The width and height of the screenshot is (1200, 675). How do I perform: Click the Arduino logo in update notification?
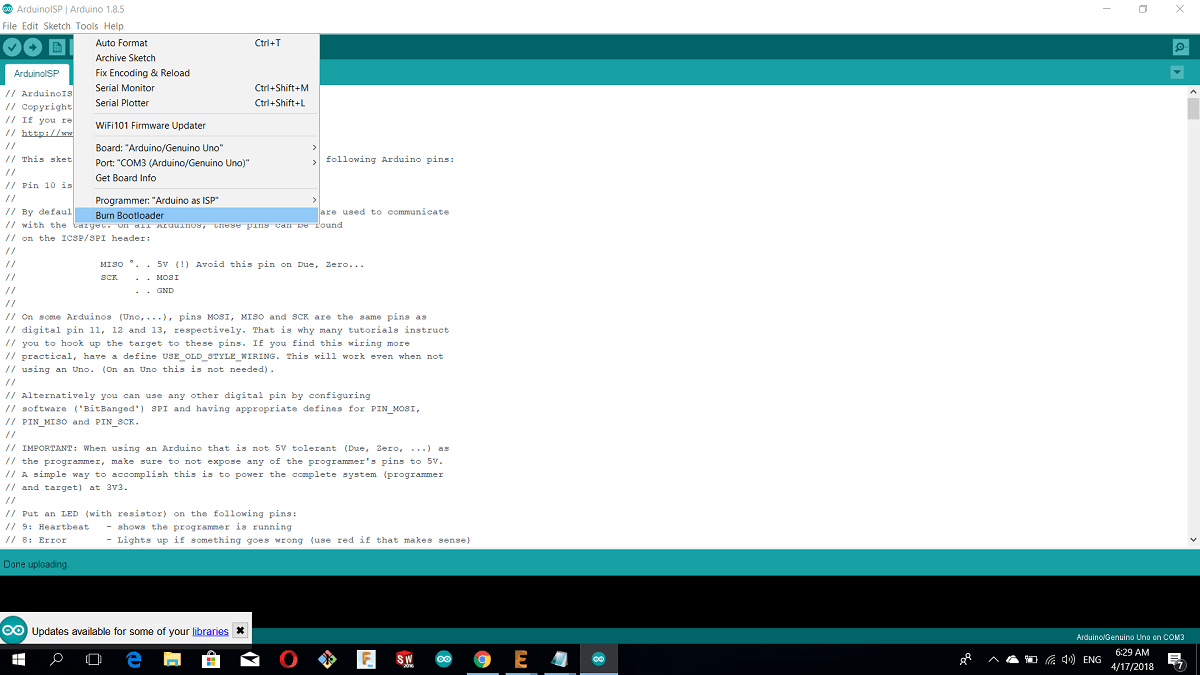13,630
